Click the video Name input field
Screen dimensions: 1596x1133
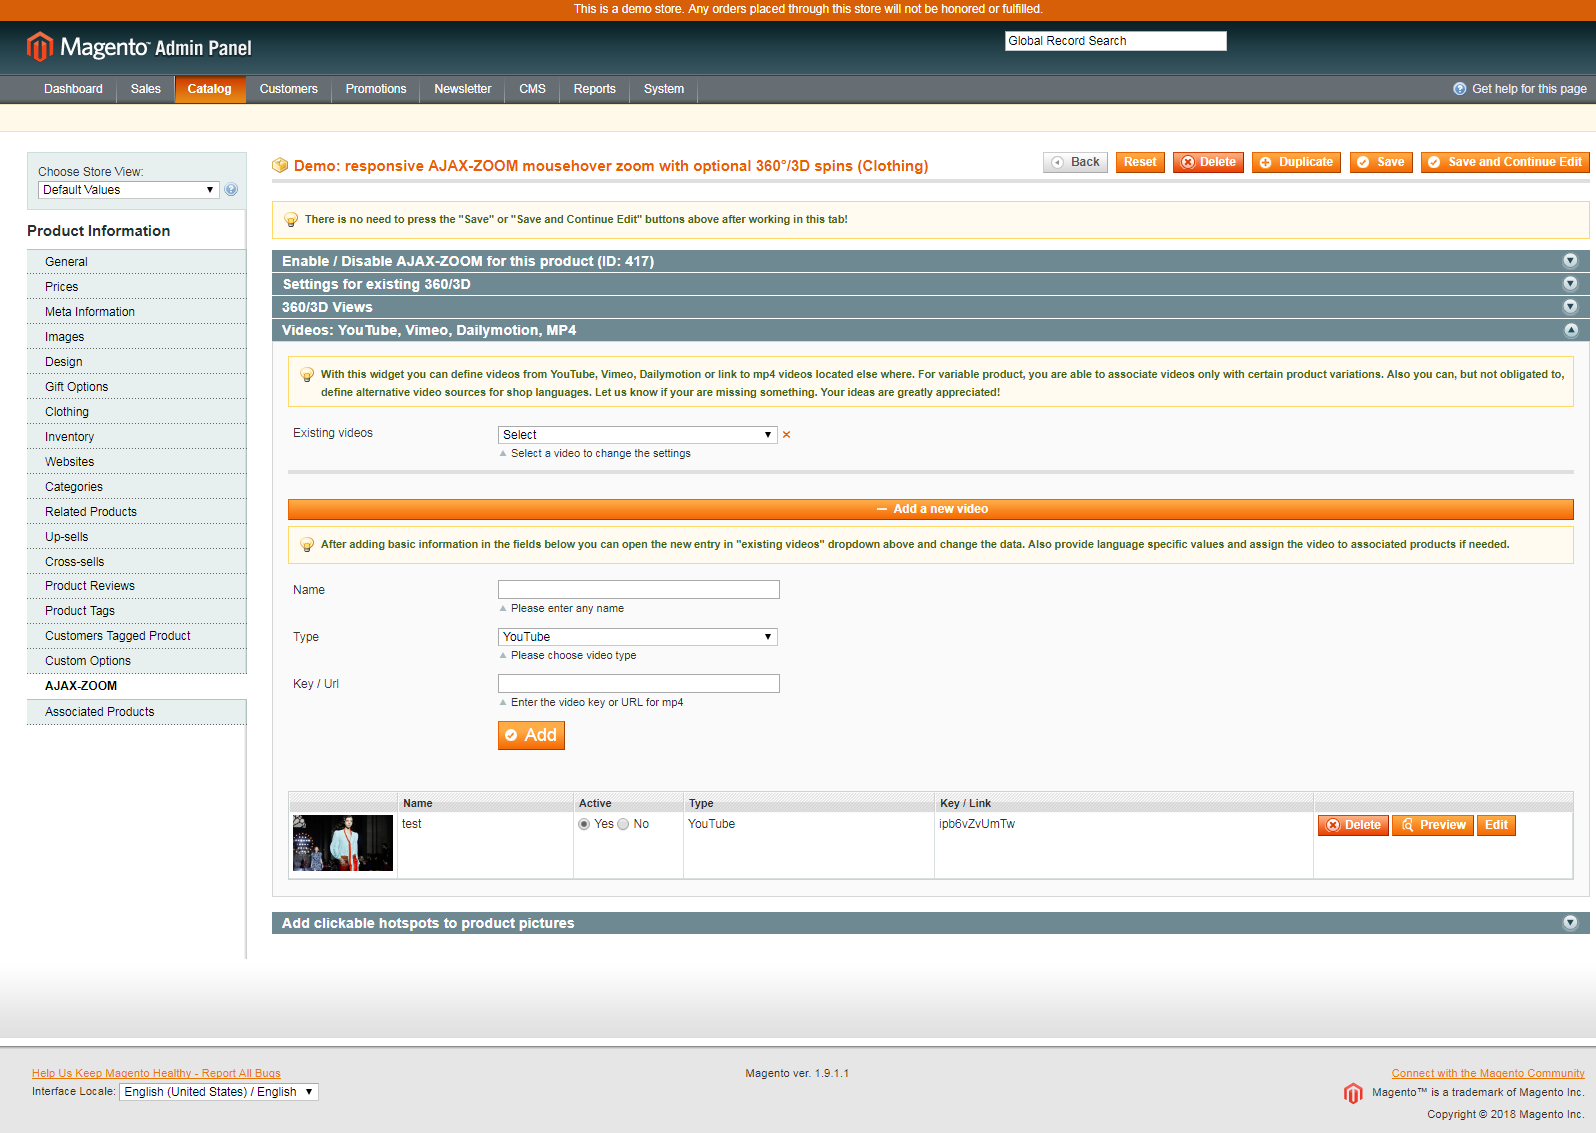click(x=638, y=590)
